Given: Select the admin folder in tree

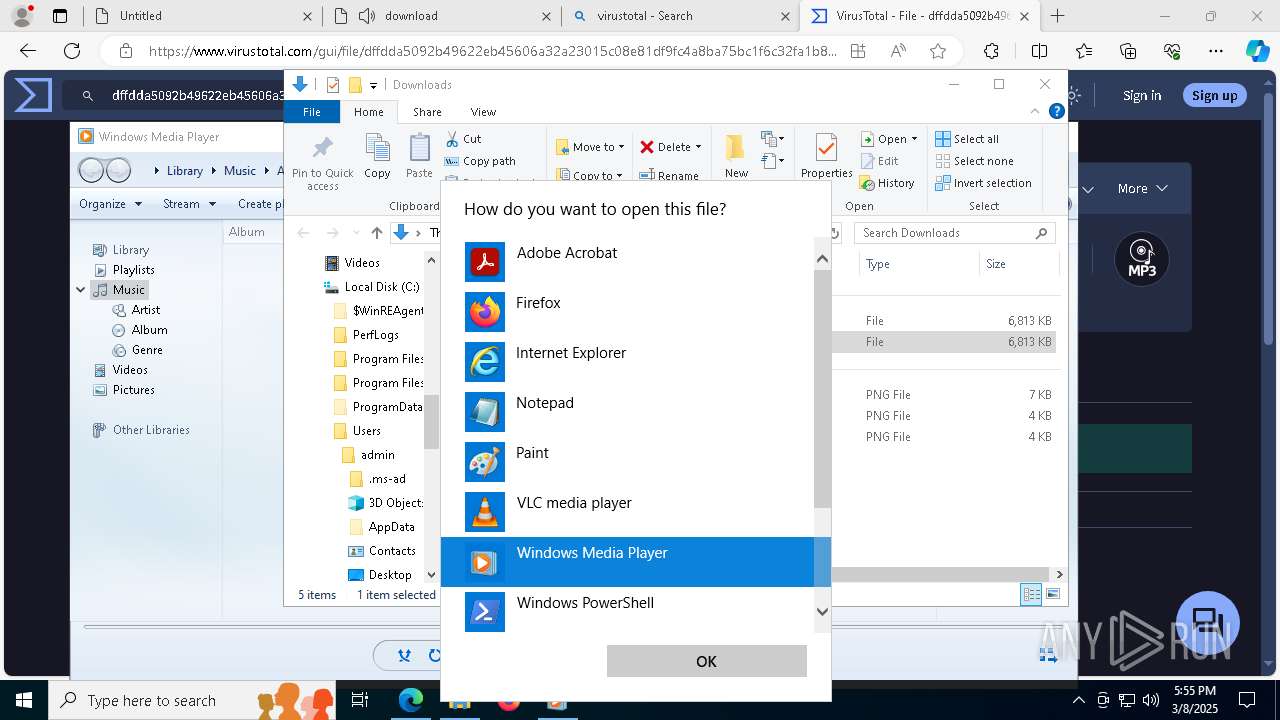Looking at the screenshot, I should pos(369,455).
